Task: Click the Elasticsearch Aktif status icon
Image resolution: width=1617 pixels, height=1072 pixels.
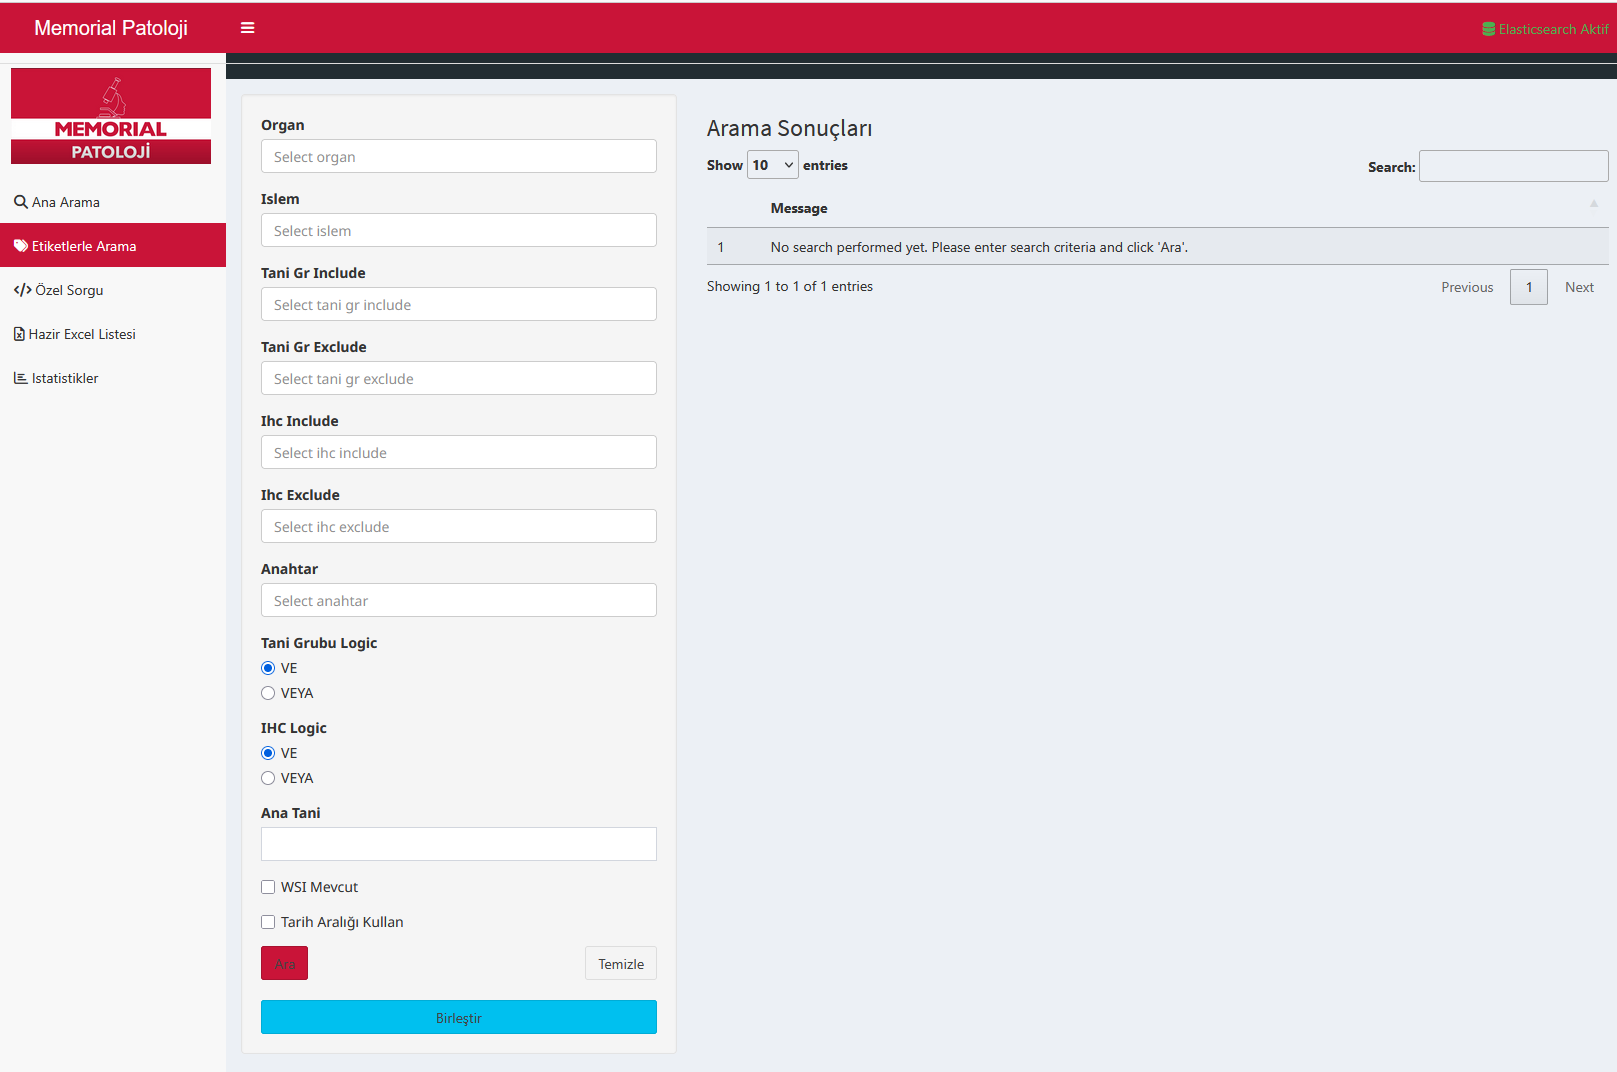Action: coord(1488,29)
